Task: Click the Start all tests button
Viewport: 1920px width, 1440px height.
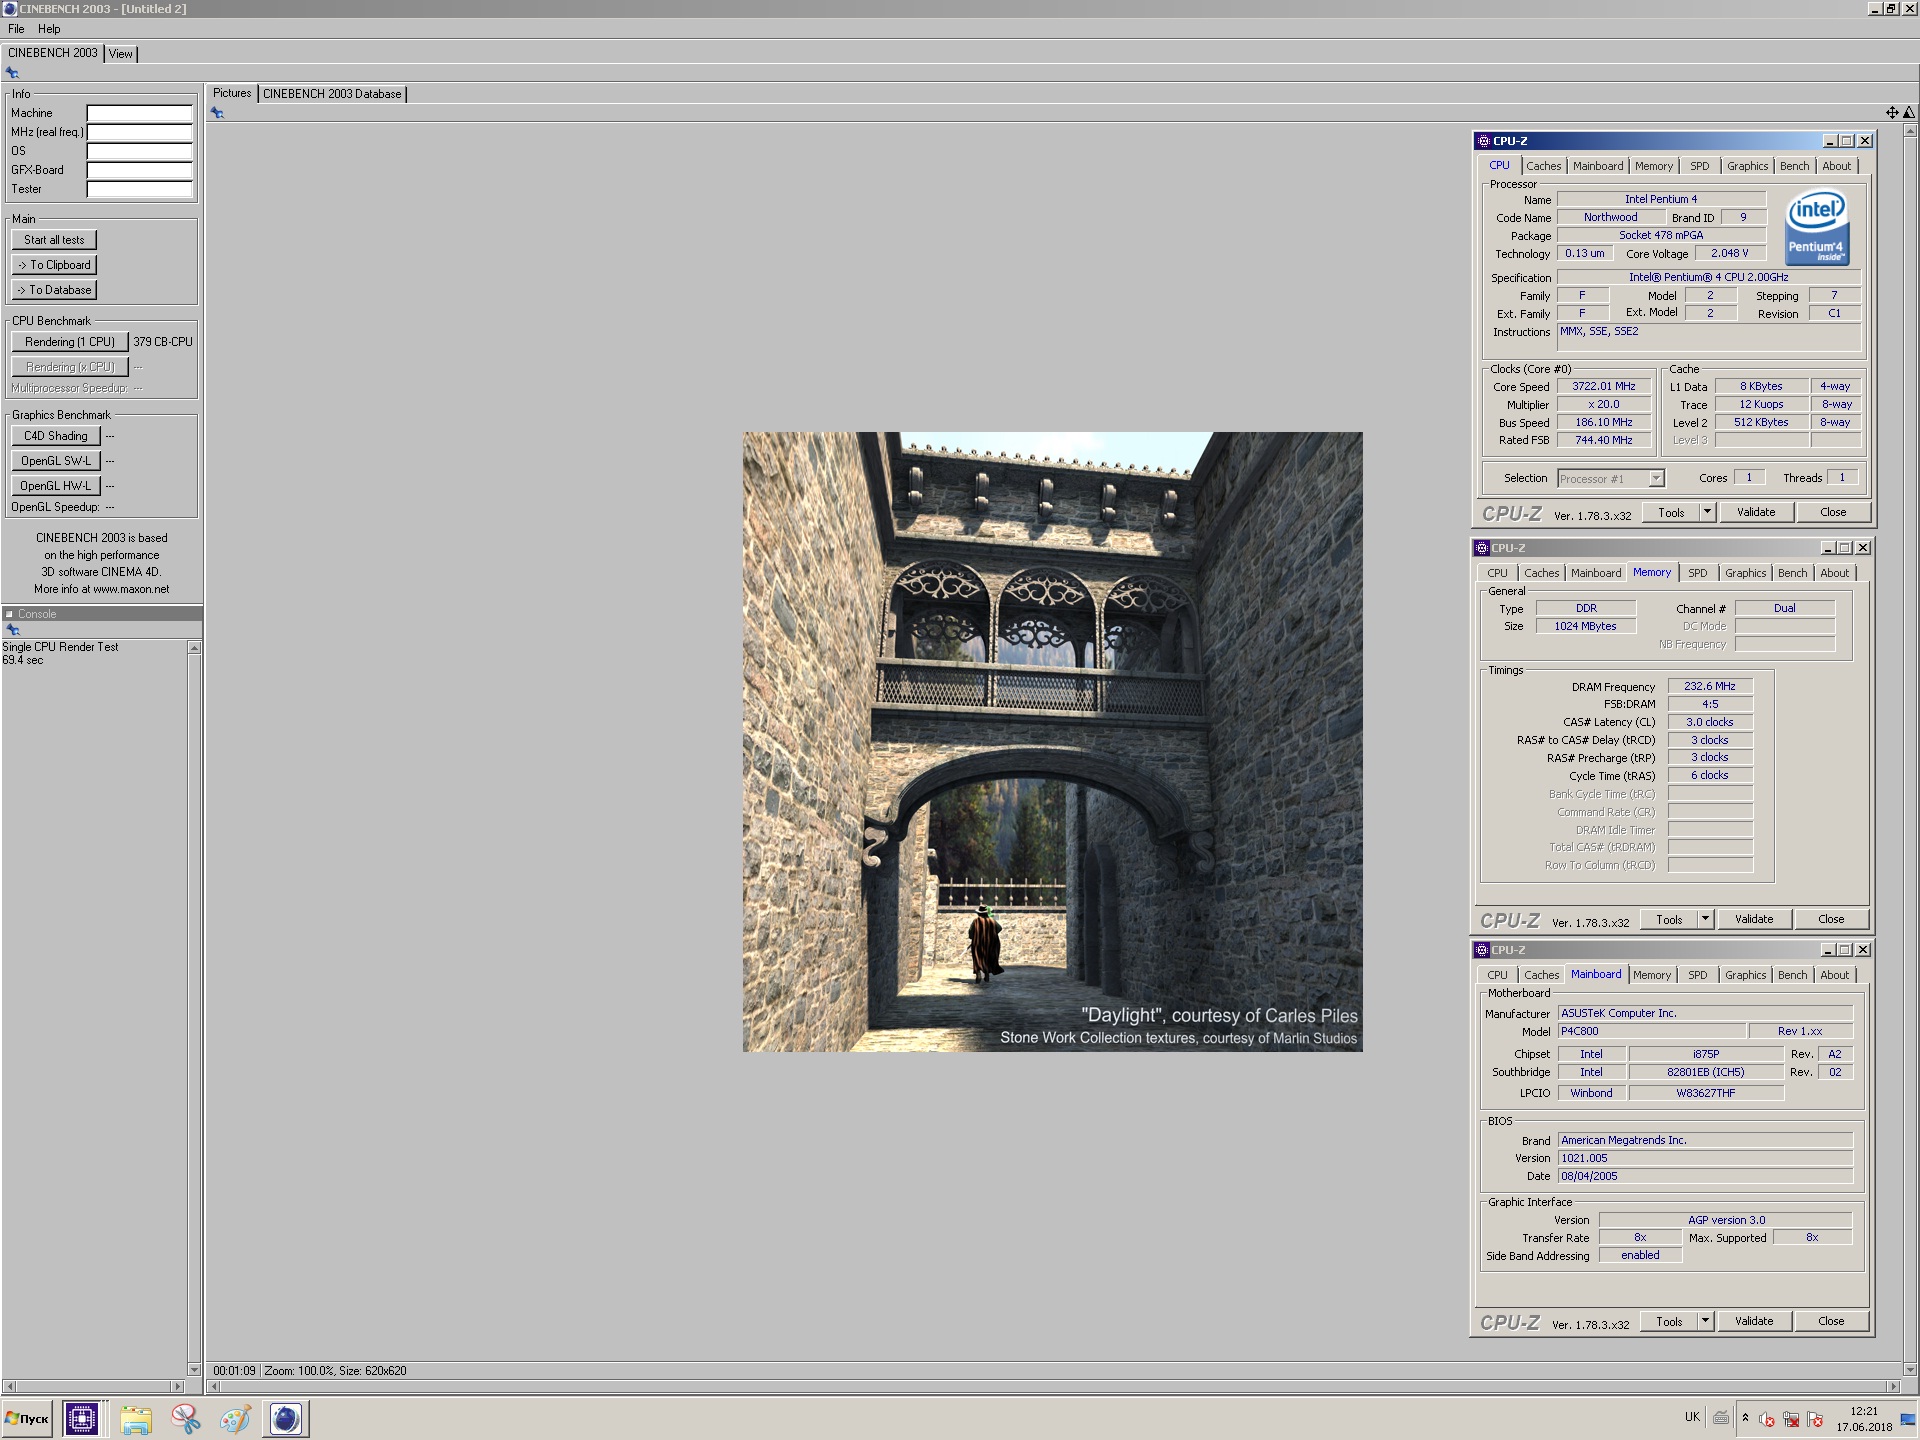Action: 54,240
